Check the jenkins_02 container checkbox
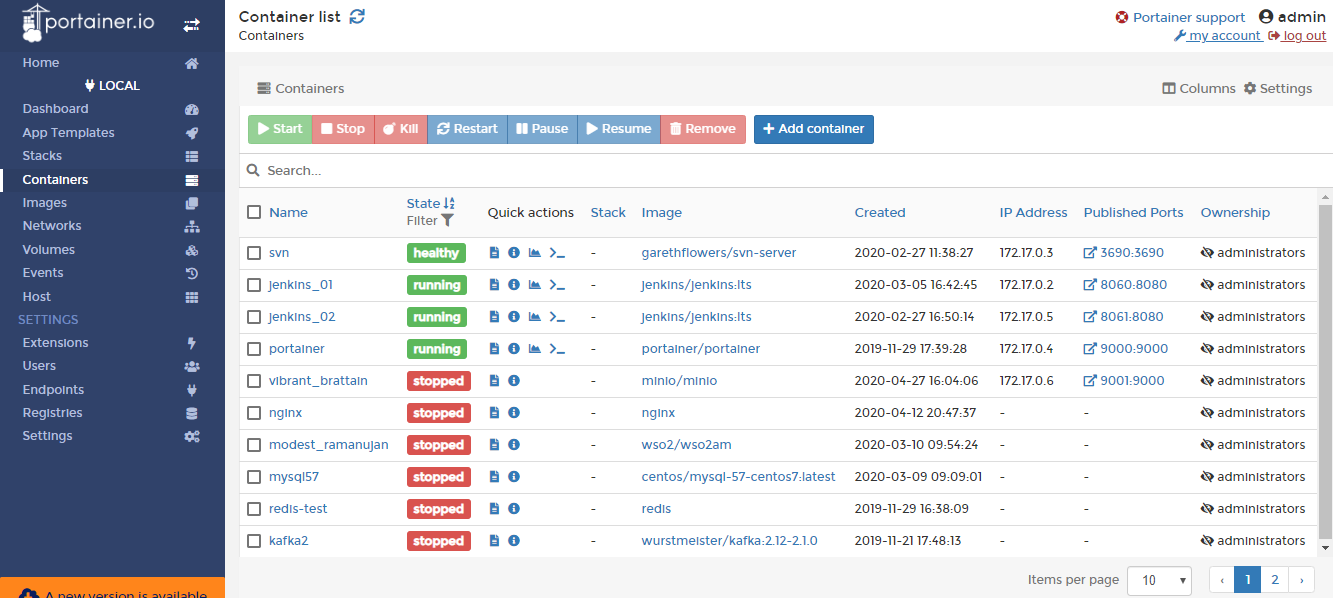Image resolution: width=1333 pixels, height=598 pixels. point(254,317)
